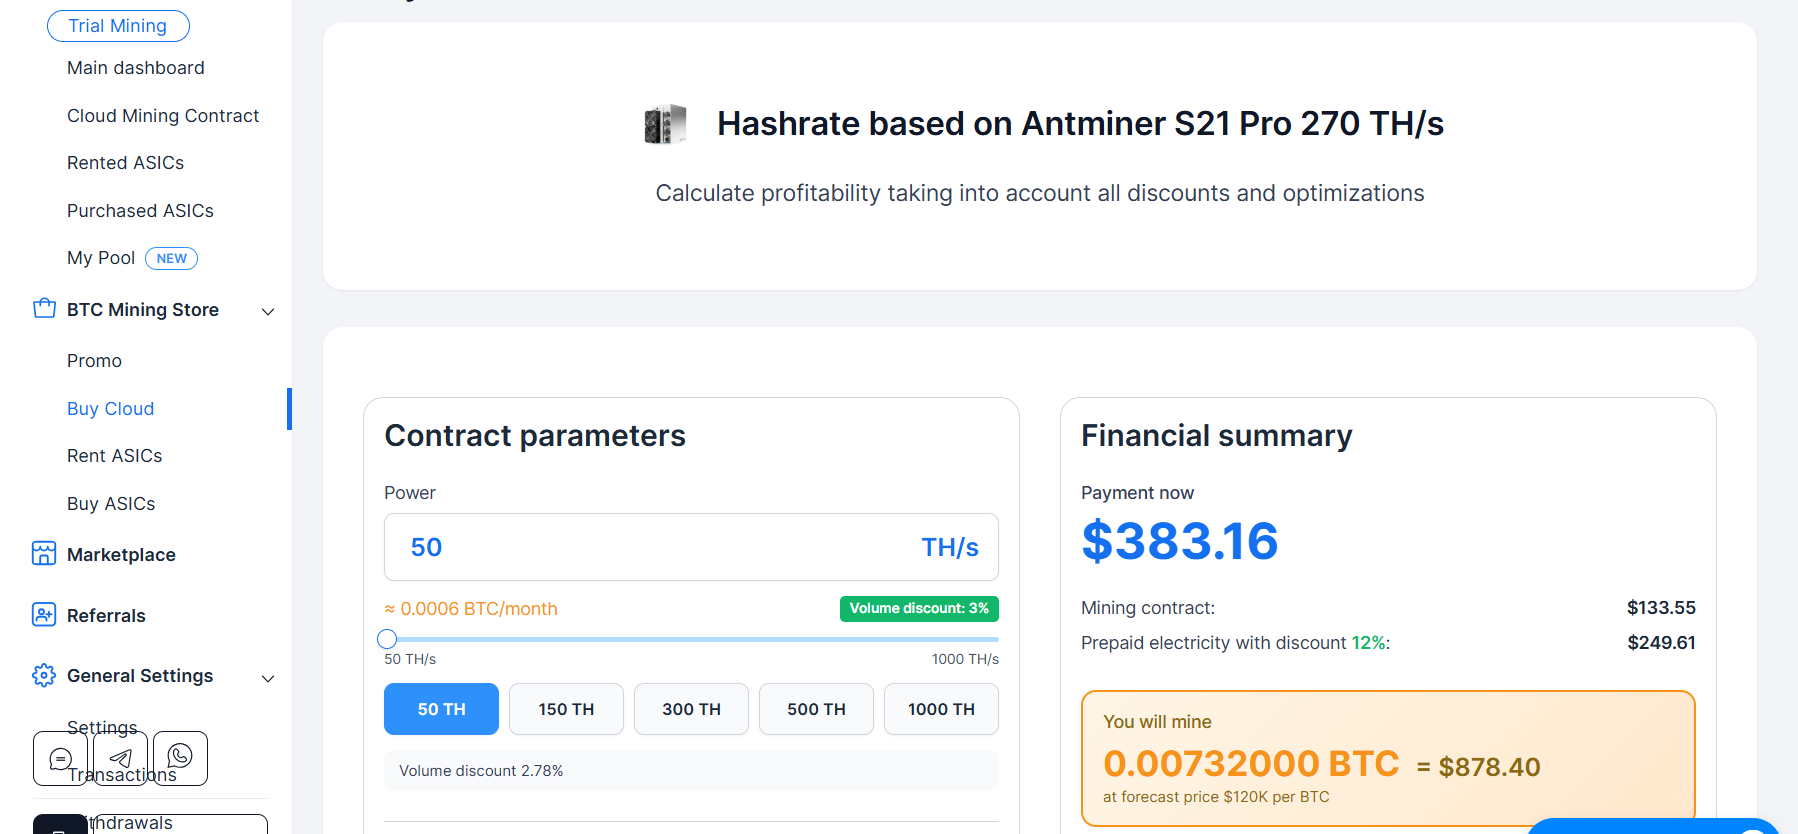
Task: Click the General Settings gear icon
Action: tap(44, 675)
